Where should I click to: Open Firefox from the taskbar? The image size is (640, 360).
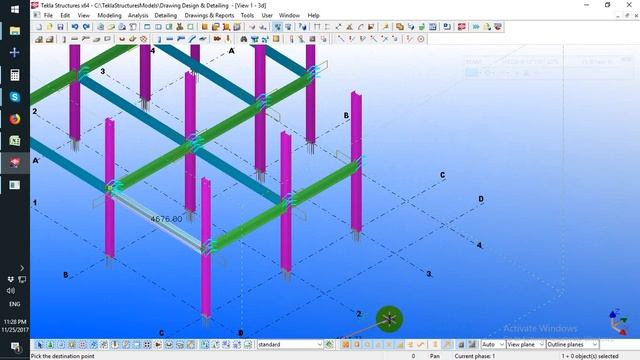[x=15, y=119]
